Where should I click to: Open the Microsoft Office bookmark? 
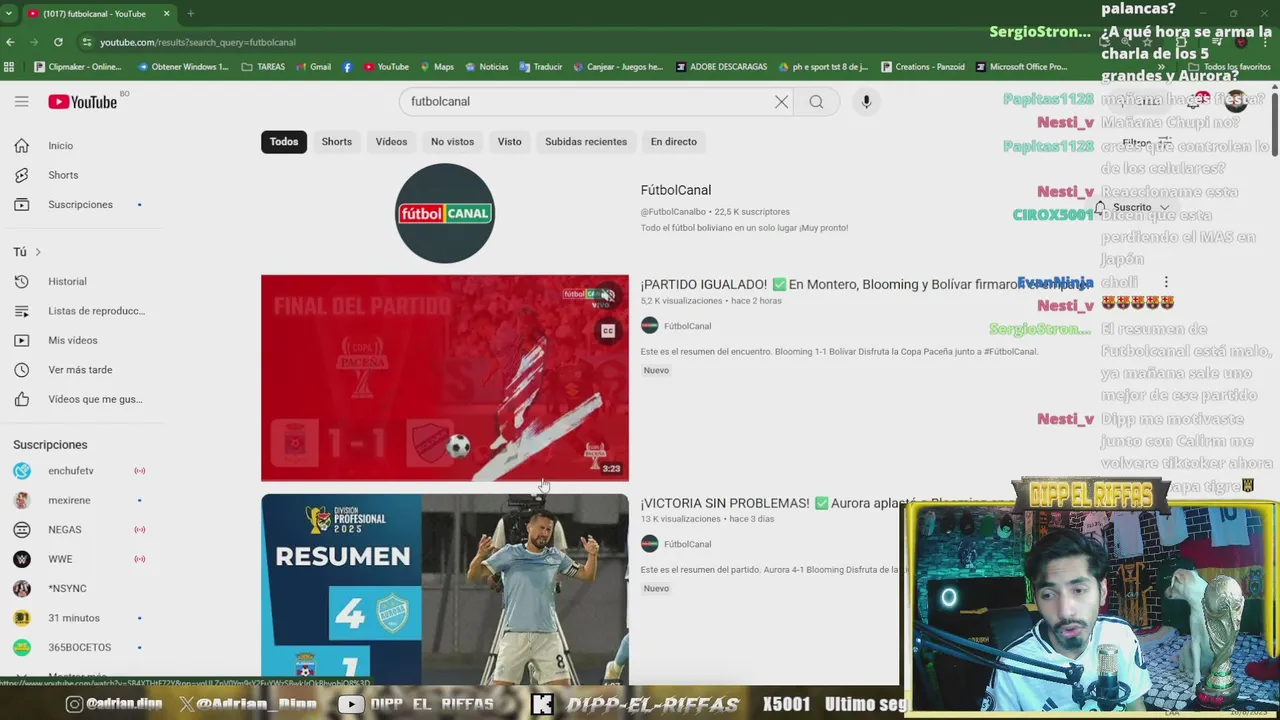click(x=1022, y=67)
